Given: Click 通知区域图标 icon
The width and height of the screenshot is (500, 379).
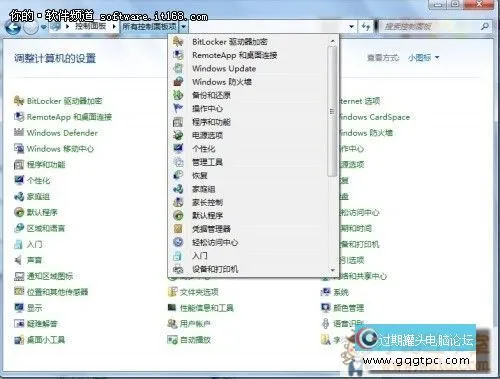Looking at the screenshot, I should 19,276.
